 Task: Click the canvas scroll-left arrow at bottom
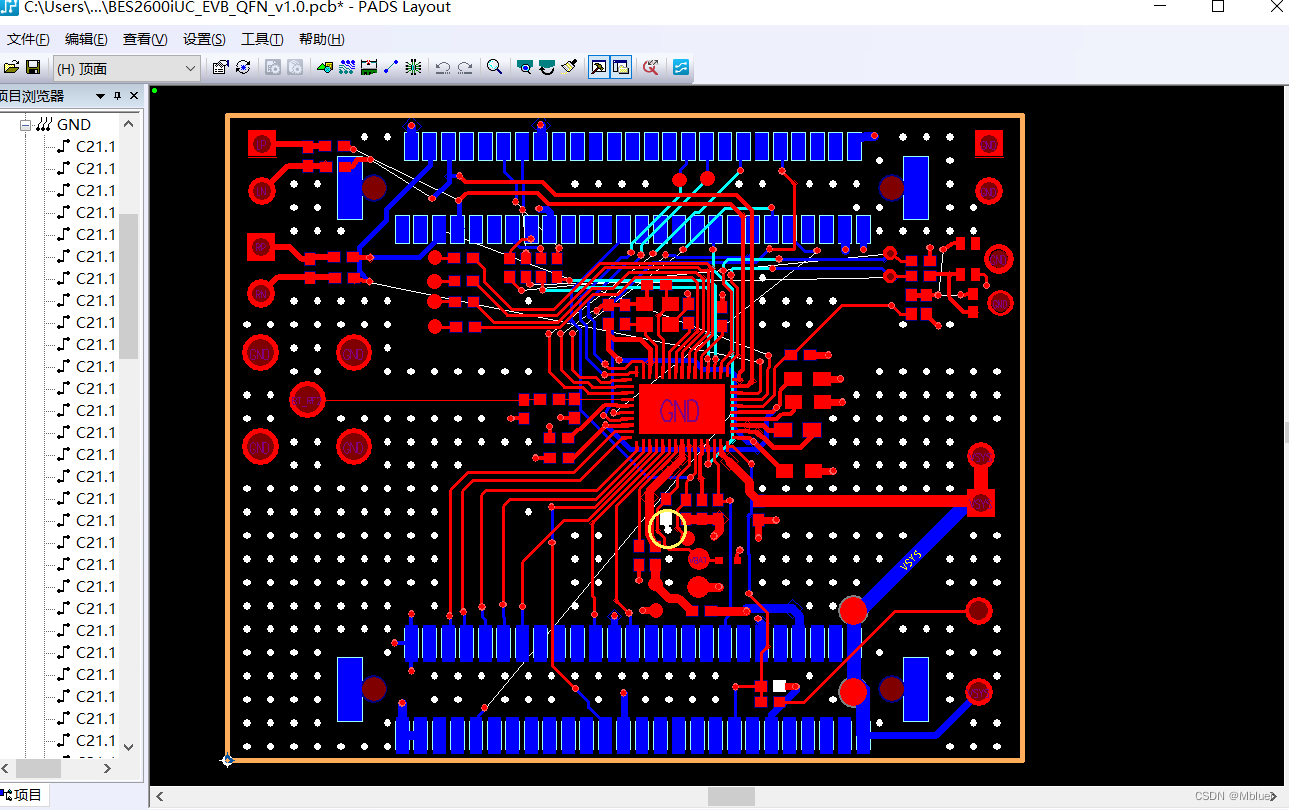(x=159, y=796)
